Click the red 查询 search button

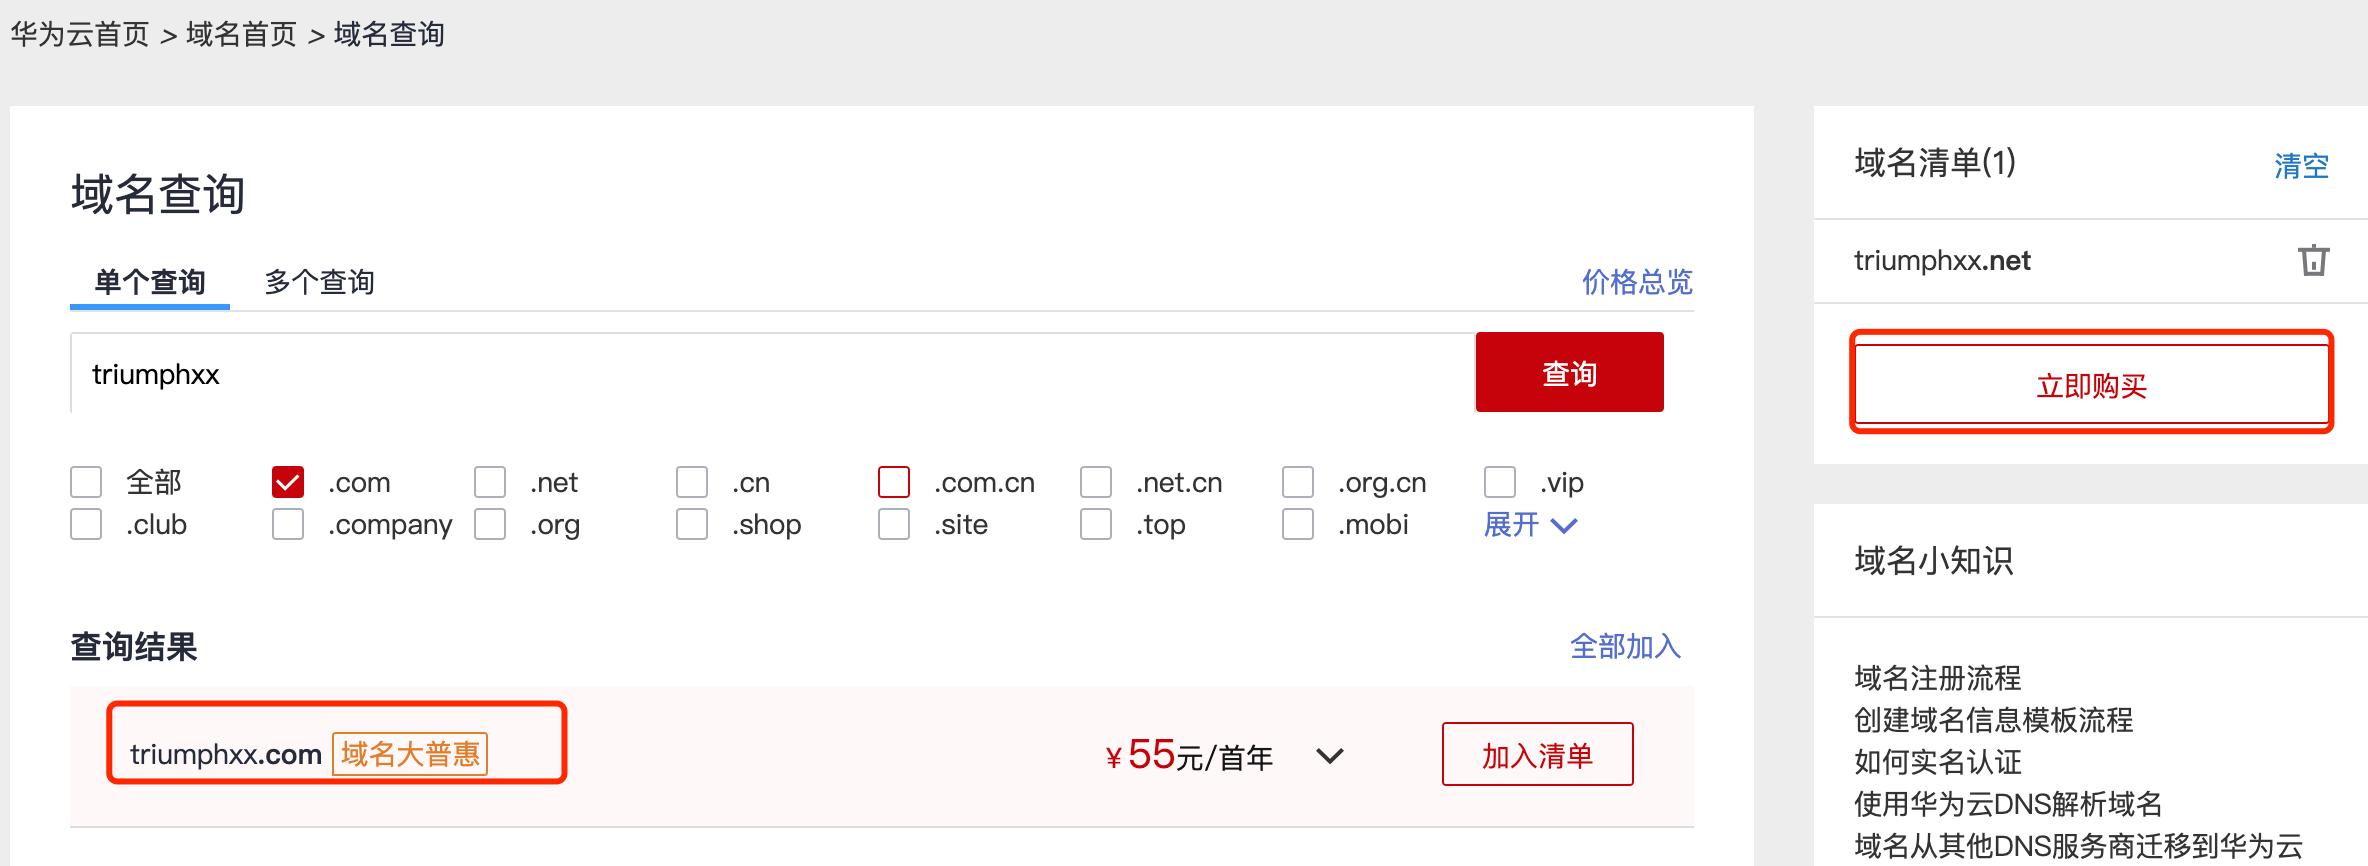pos(1568,372)
